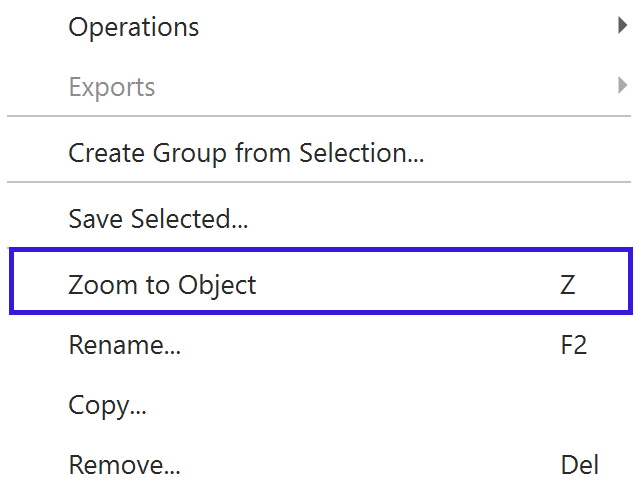
Task: Zoom the view to the selected object
Action: 162,284
